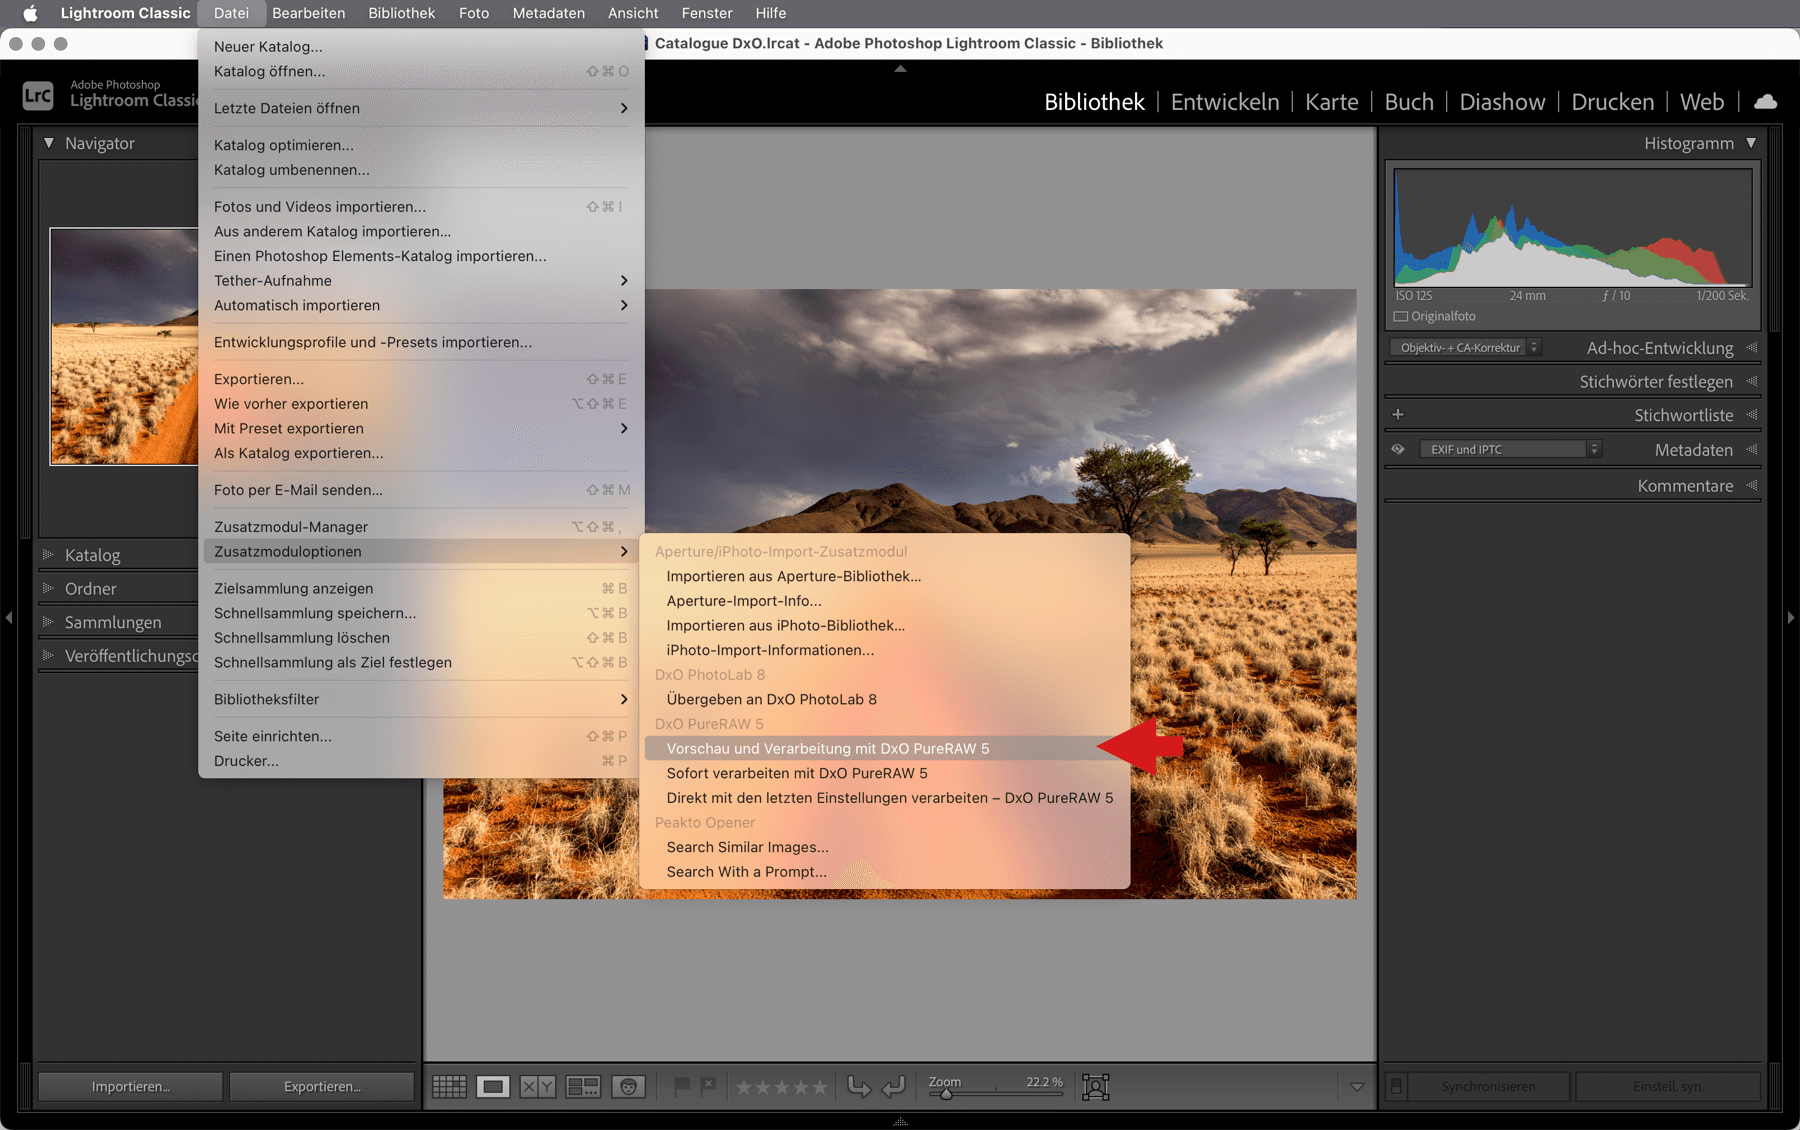Add keyword with plus icon in Stichwortliste
This screenshot has height=1130, width=1800.
click(1398, 414)
